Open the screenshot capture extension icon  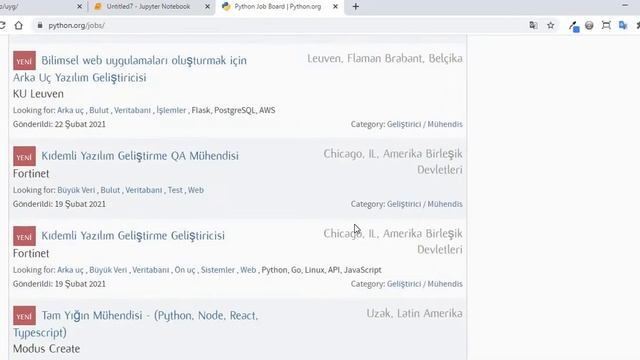coord(606,25)
